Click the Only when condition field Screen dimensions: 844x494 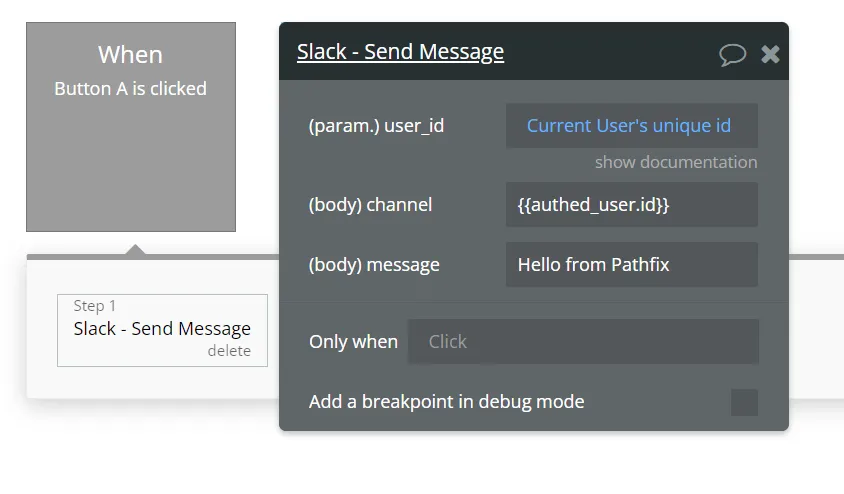(x=583, y=342)
